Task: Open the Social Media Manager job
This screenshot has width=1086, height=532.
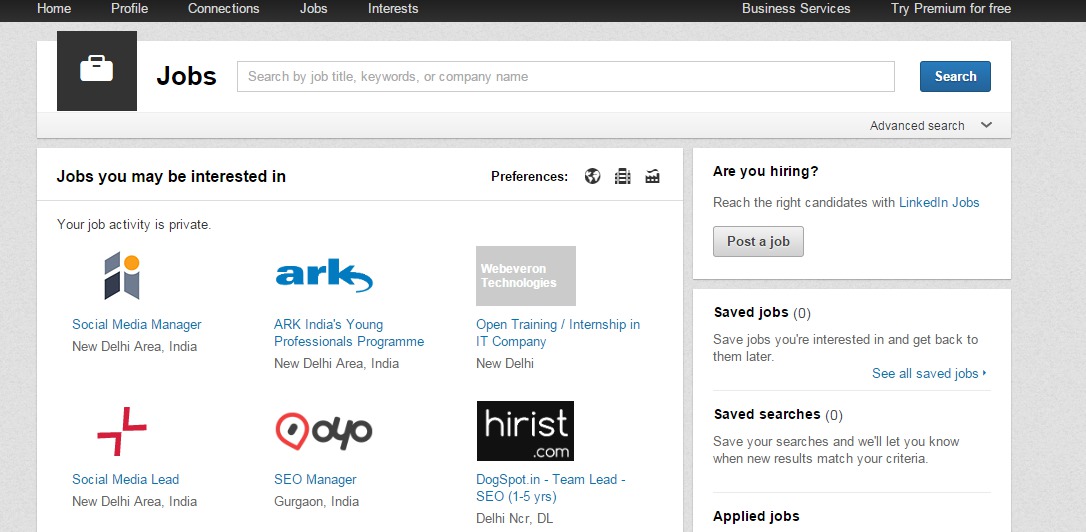Action: pos(137,324)
